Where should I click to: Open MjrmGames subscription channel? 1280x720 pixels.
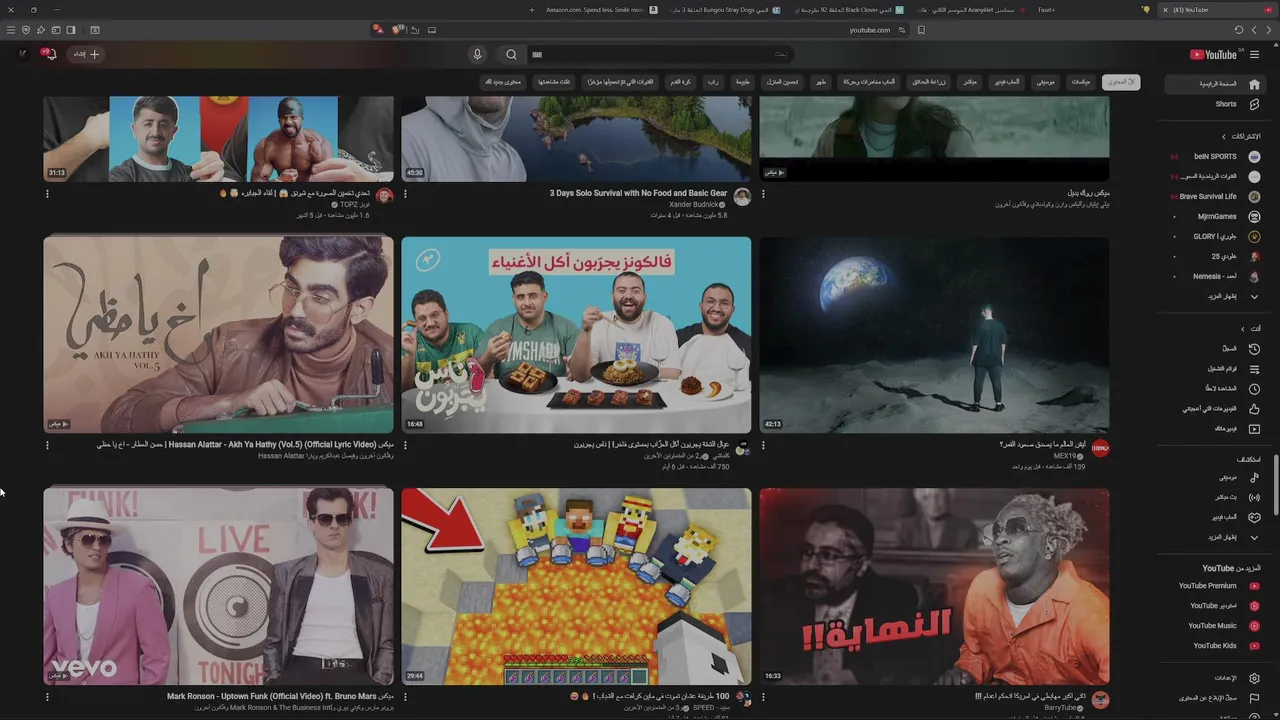pyautogui.click(x=1216, y=217)
